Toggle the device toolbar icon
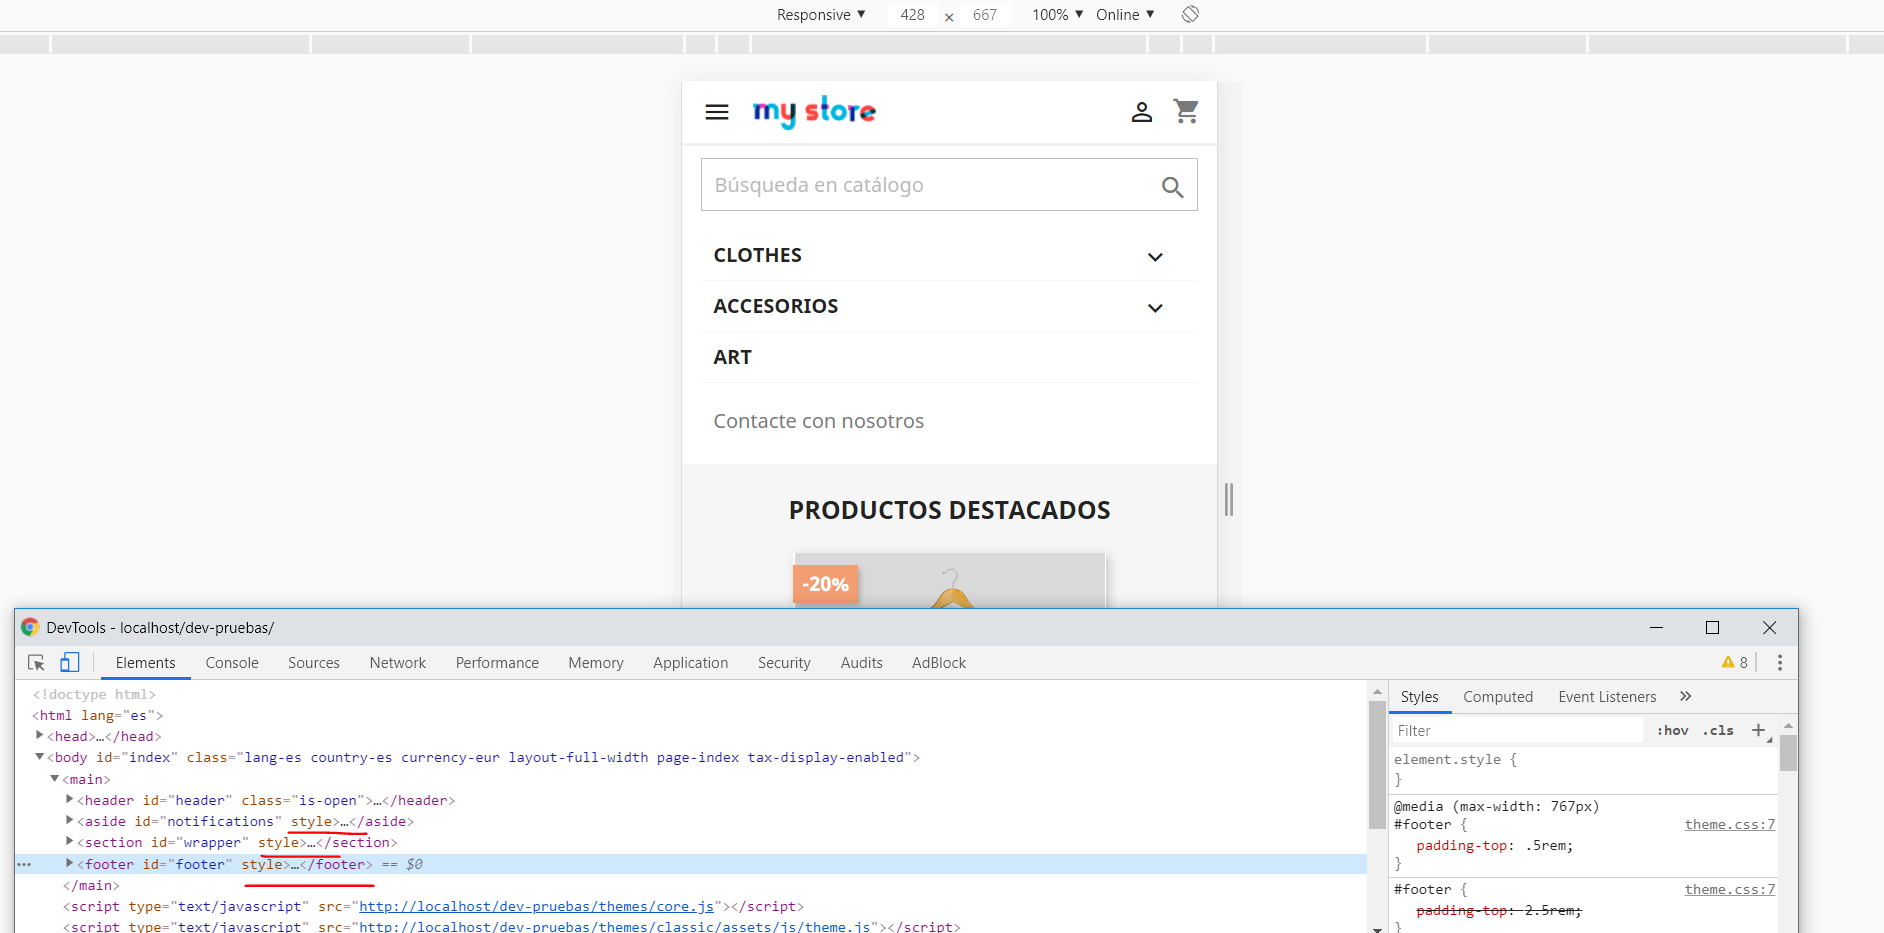The height and width of the screenshot is (933, 1884). click(x=69, y=662)
